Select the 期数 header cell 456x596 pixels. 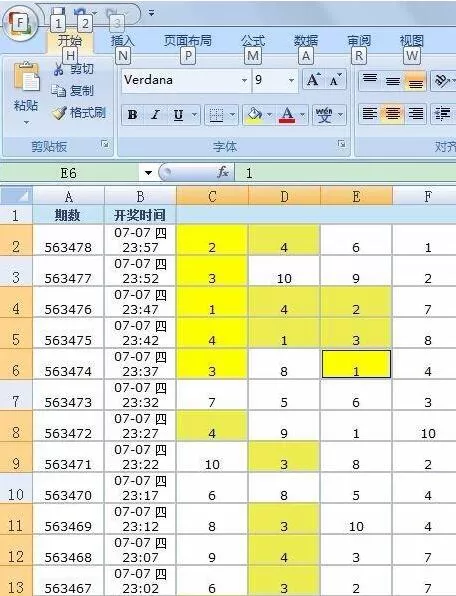coord(68,215)
